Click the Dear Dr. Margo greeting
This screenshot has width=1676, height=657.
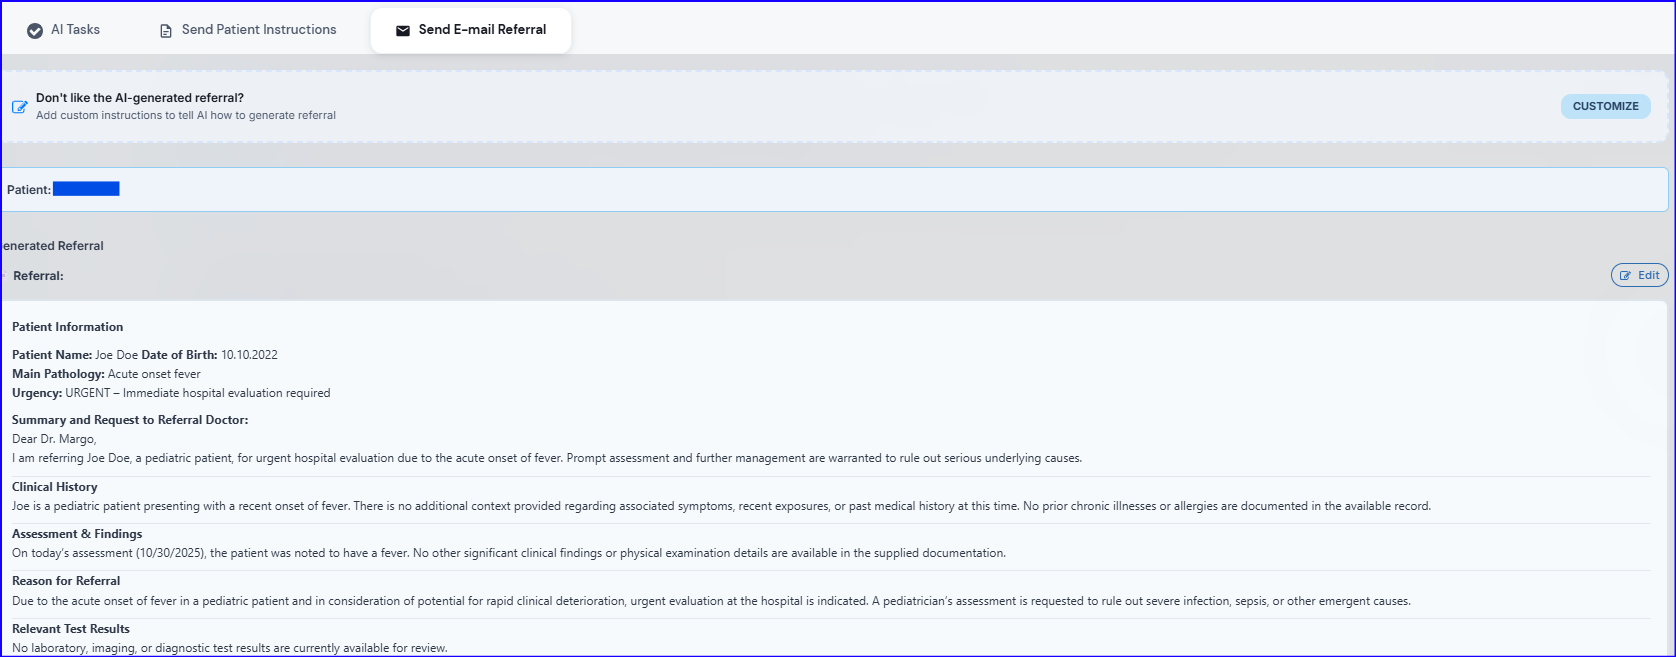tap(54, 439)
